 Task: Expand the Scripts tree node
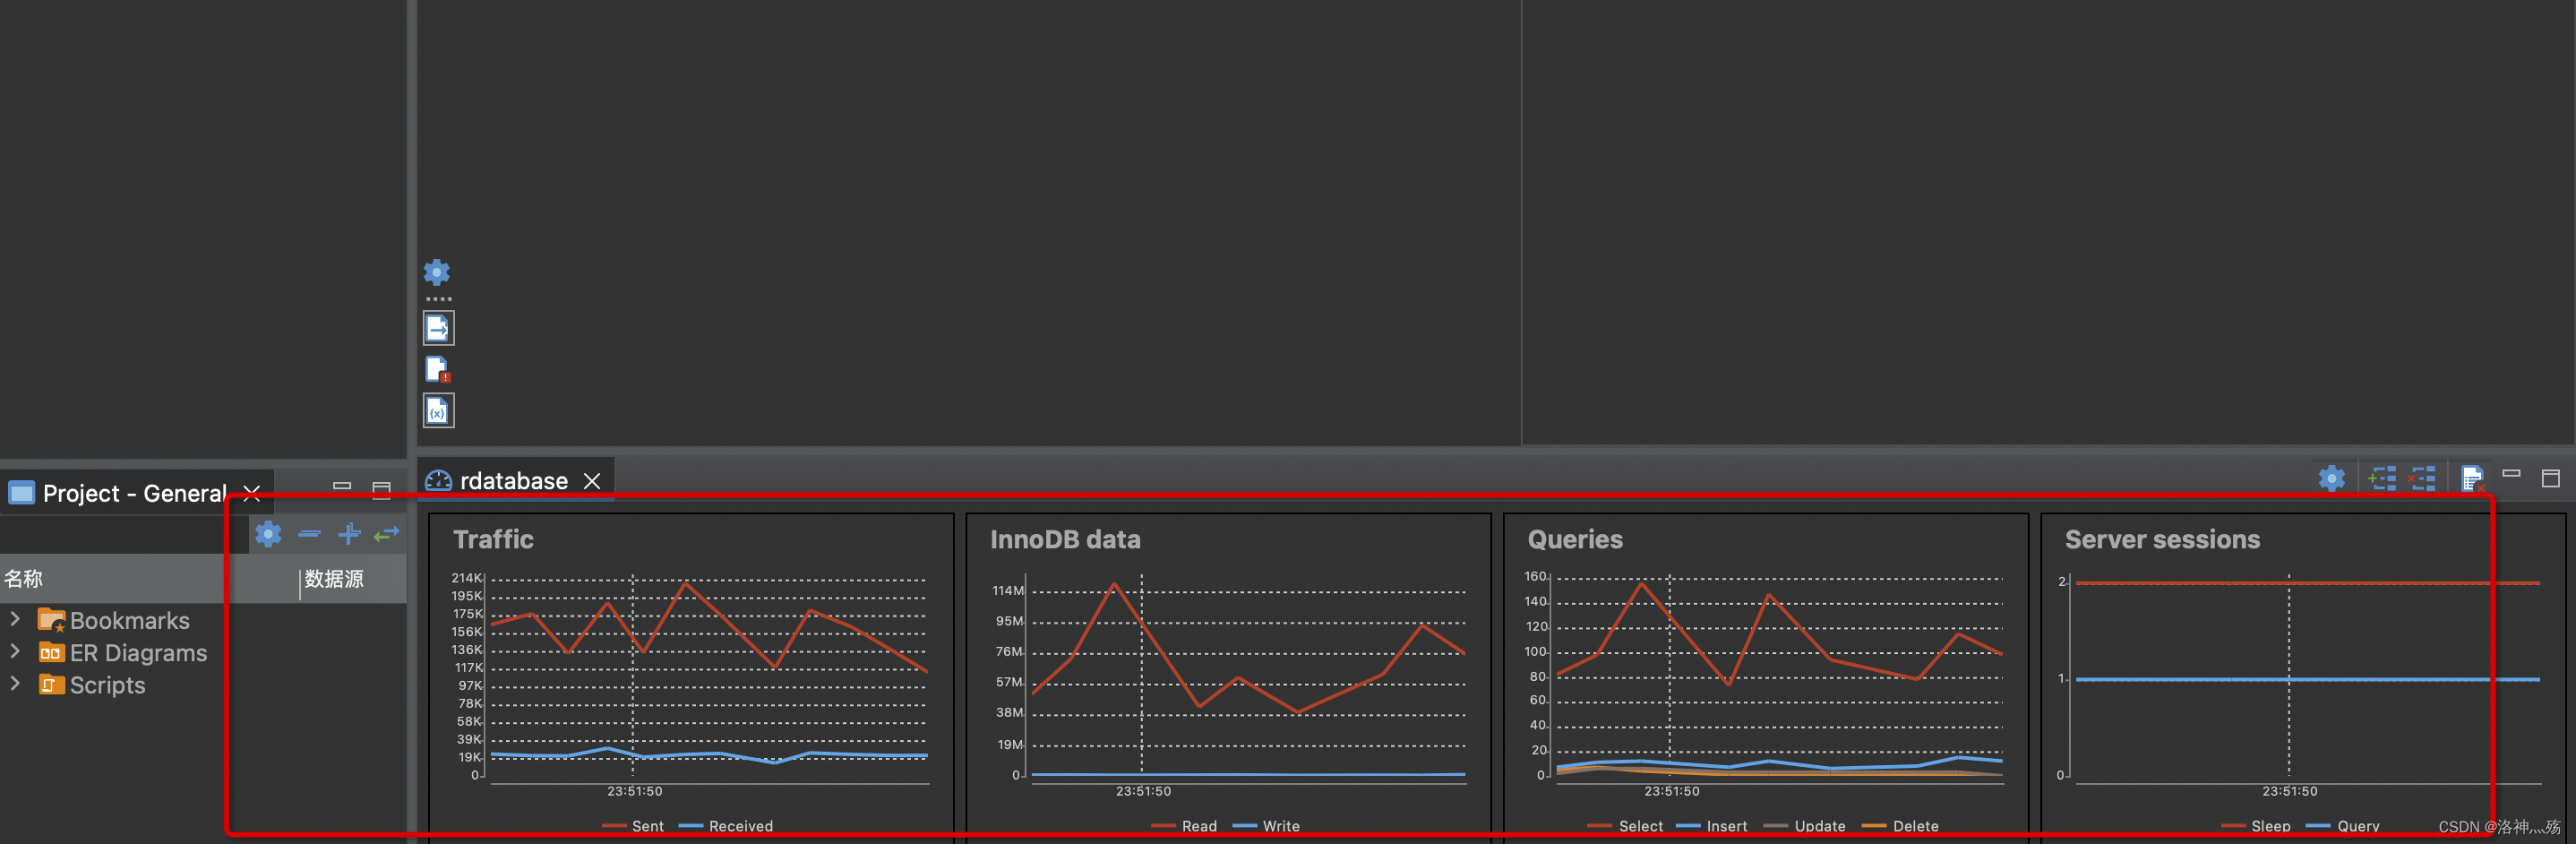point(15,684)
